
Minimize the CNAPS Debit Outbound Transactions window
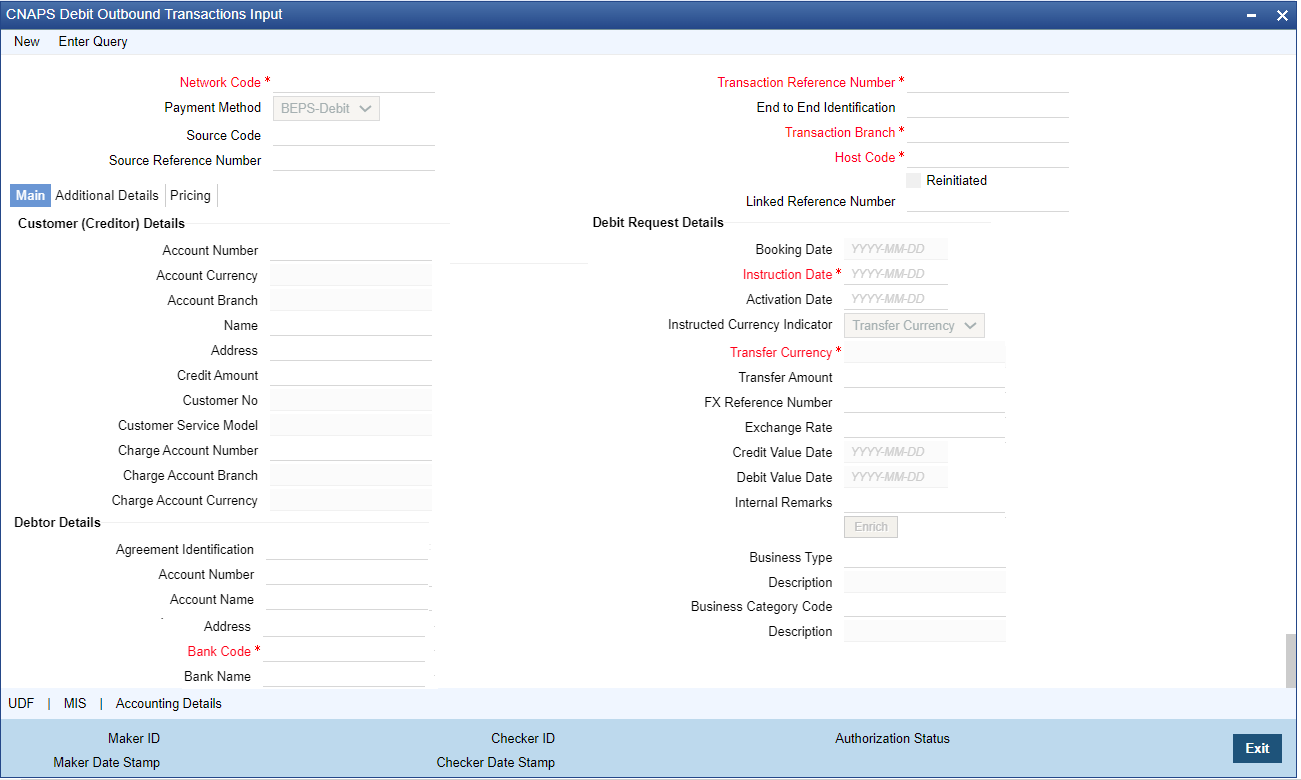click(x=1252, y=15)
